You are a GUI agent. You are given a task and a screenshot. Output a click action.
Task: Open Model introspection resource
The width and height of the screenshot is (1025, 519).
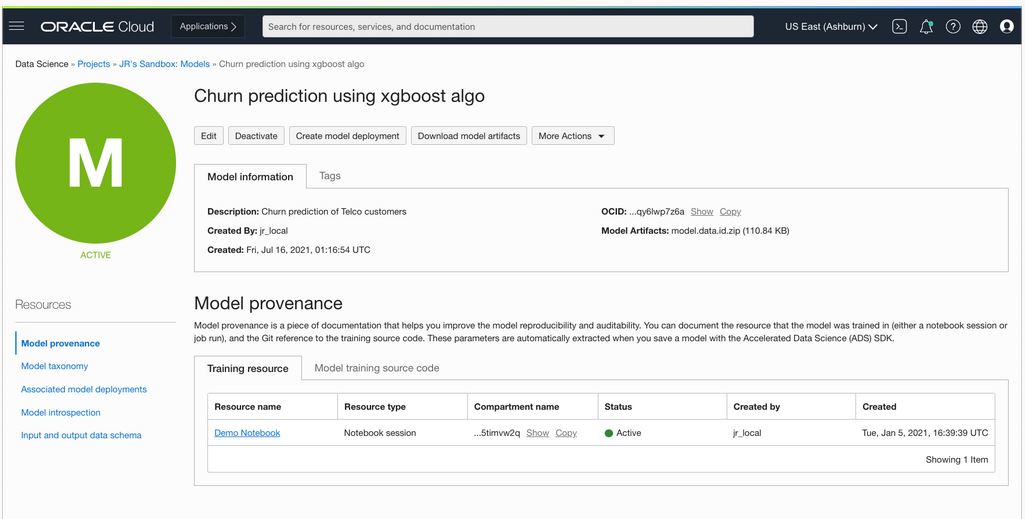(61, 412)
